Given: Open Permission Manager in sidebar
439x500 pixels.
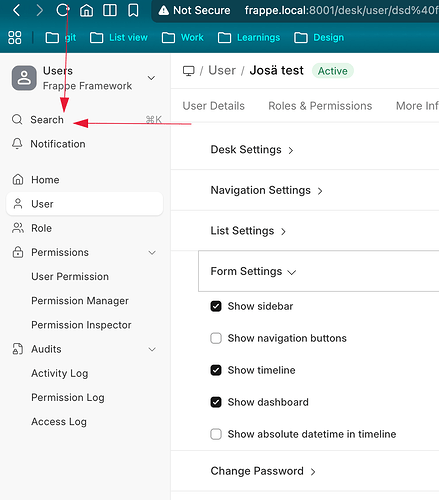Looking at the screenshot, I should pyautogui.click(x=80, y=301).
